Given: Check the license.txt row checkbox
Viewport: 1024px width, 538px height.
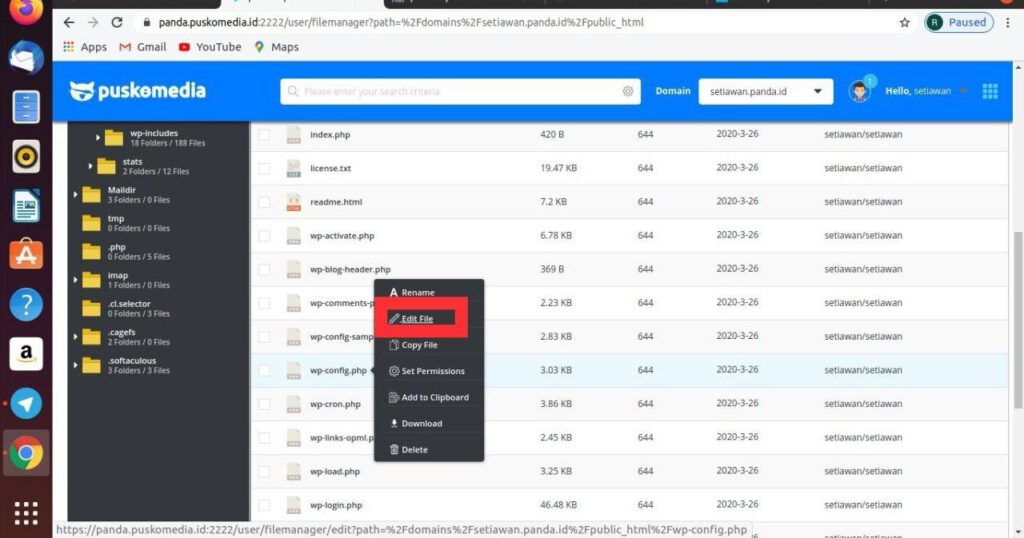Looking at the screenshot, I should (264, 168).
